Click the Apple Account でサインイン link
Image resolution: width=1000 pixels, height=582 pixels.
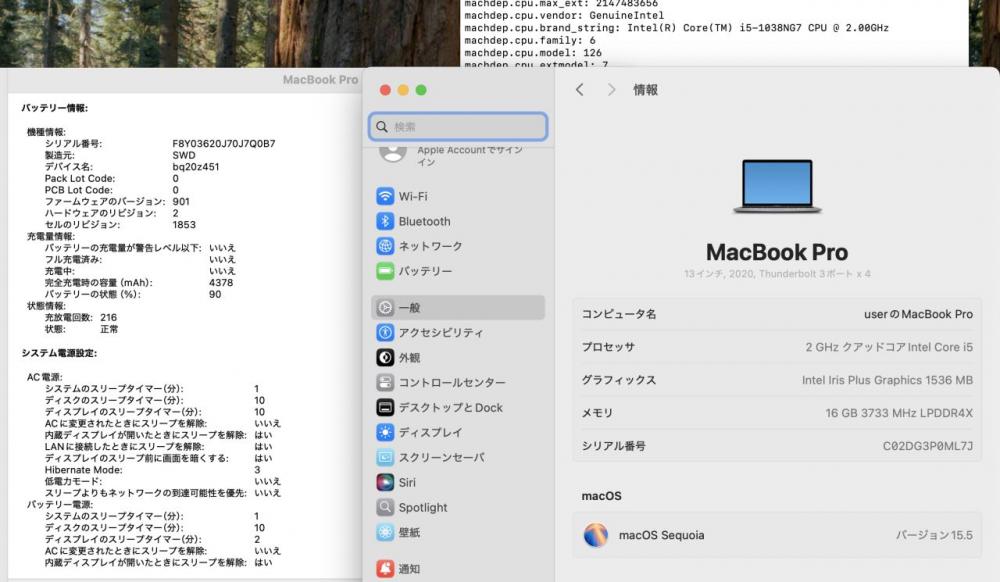pos(469,156)
